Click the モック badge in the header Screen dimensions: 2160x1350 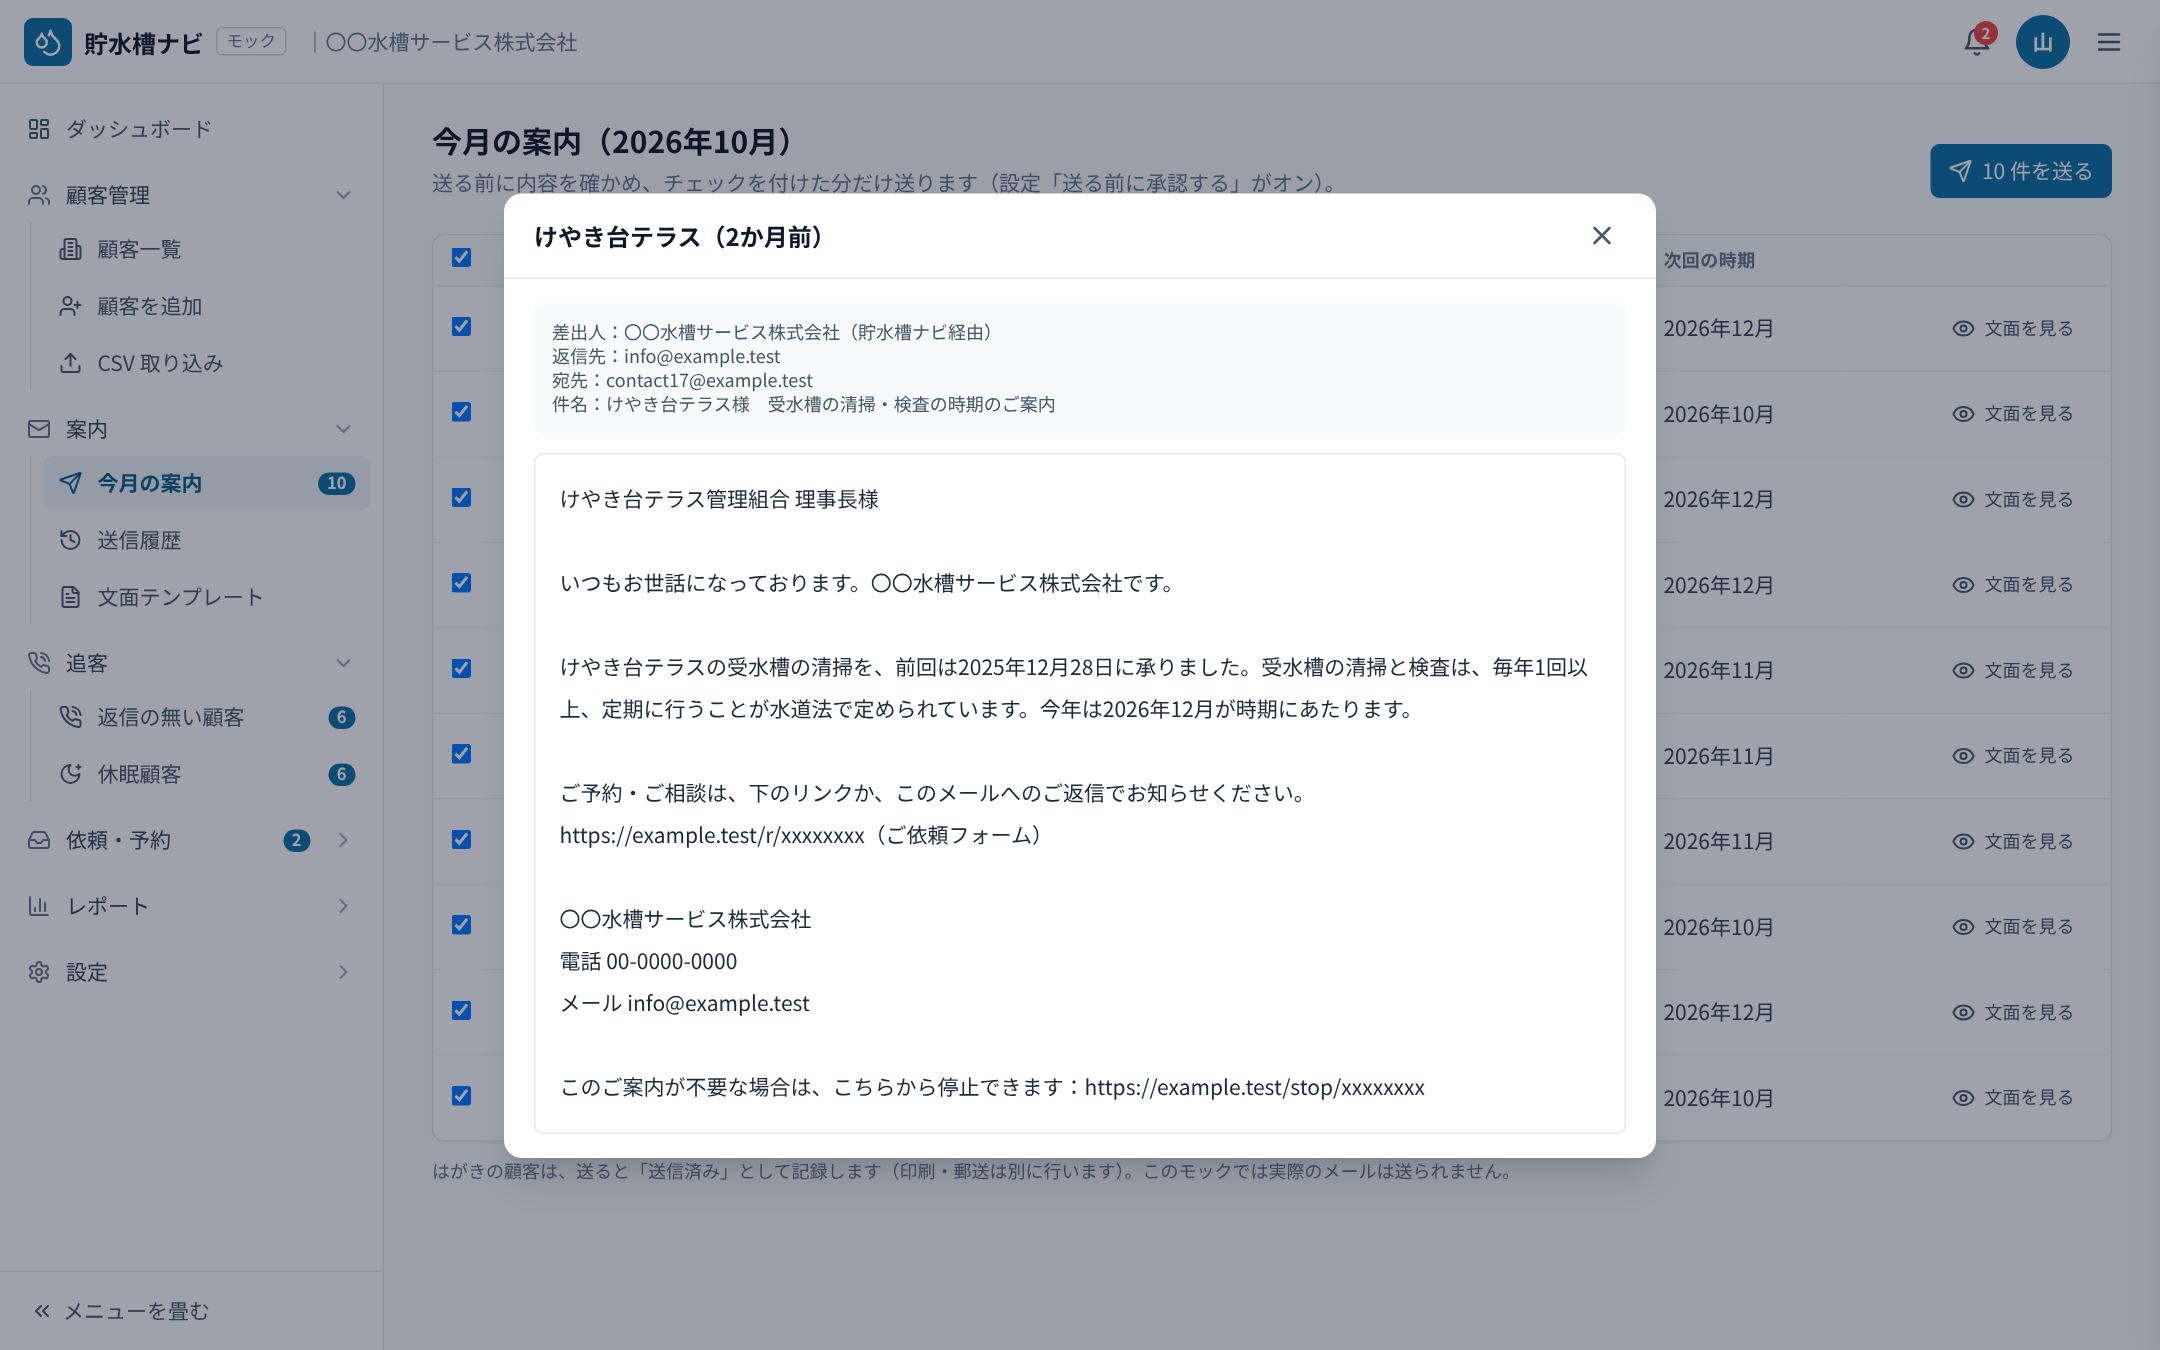click(x=251, y=41)
